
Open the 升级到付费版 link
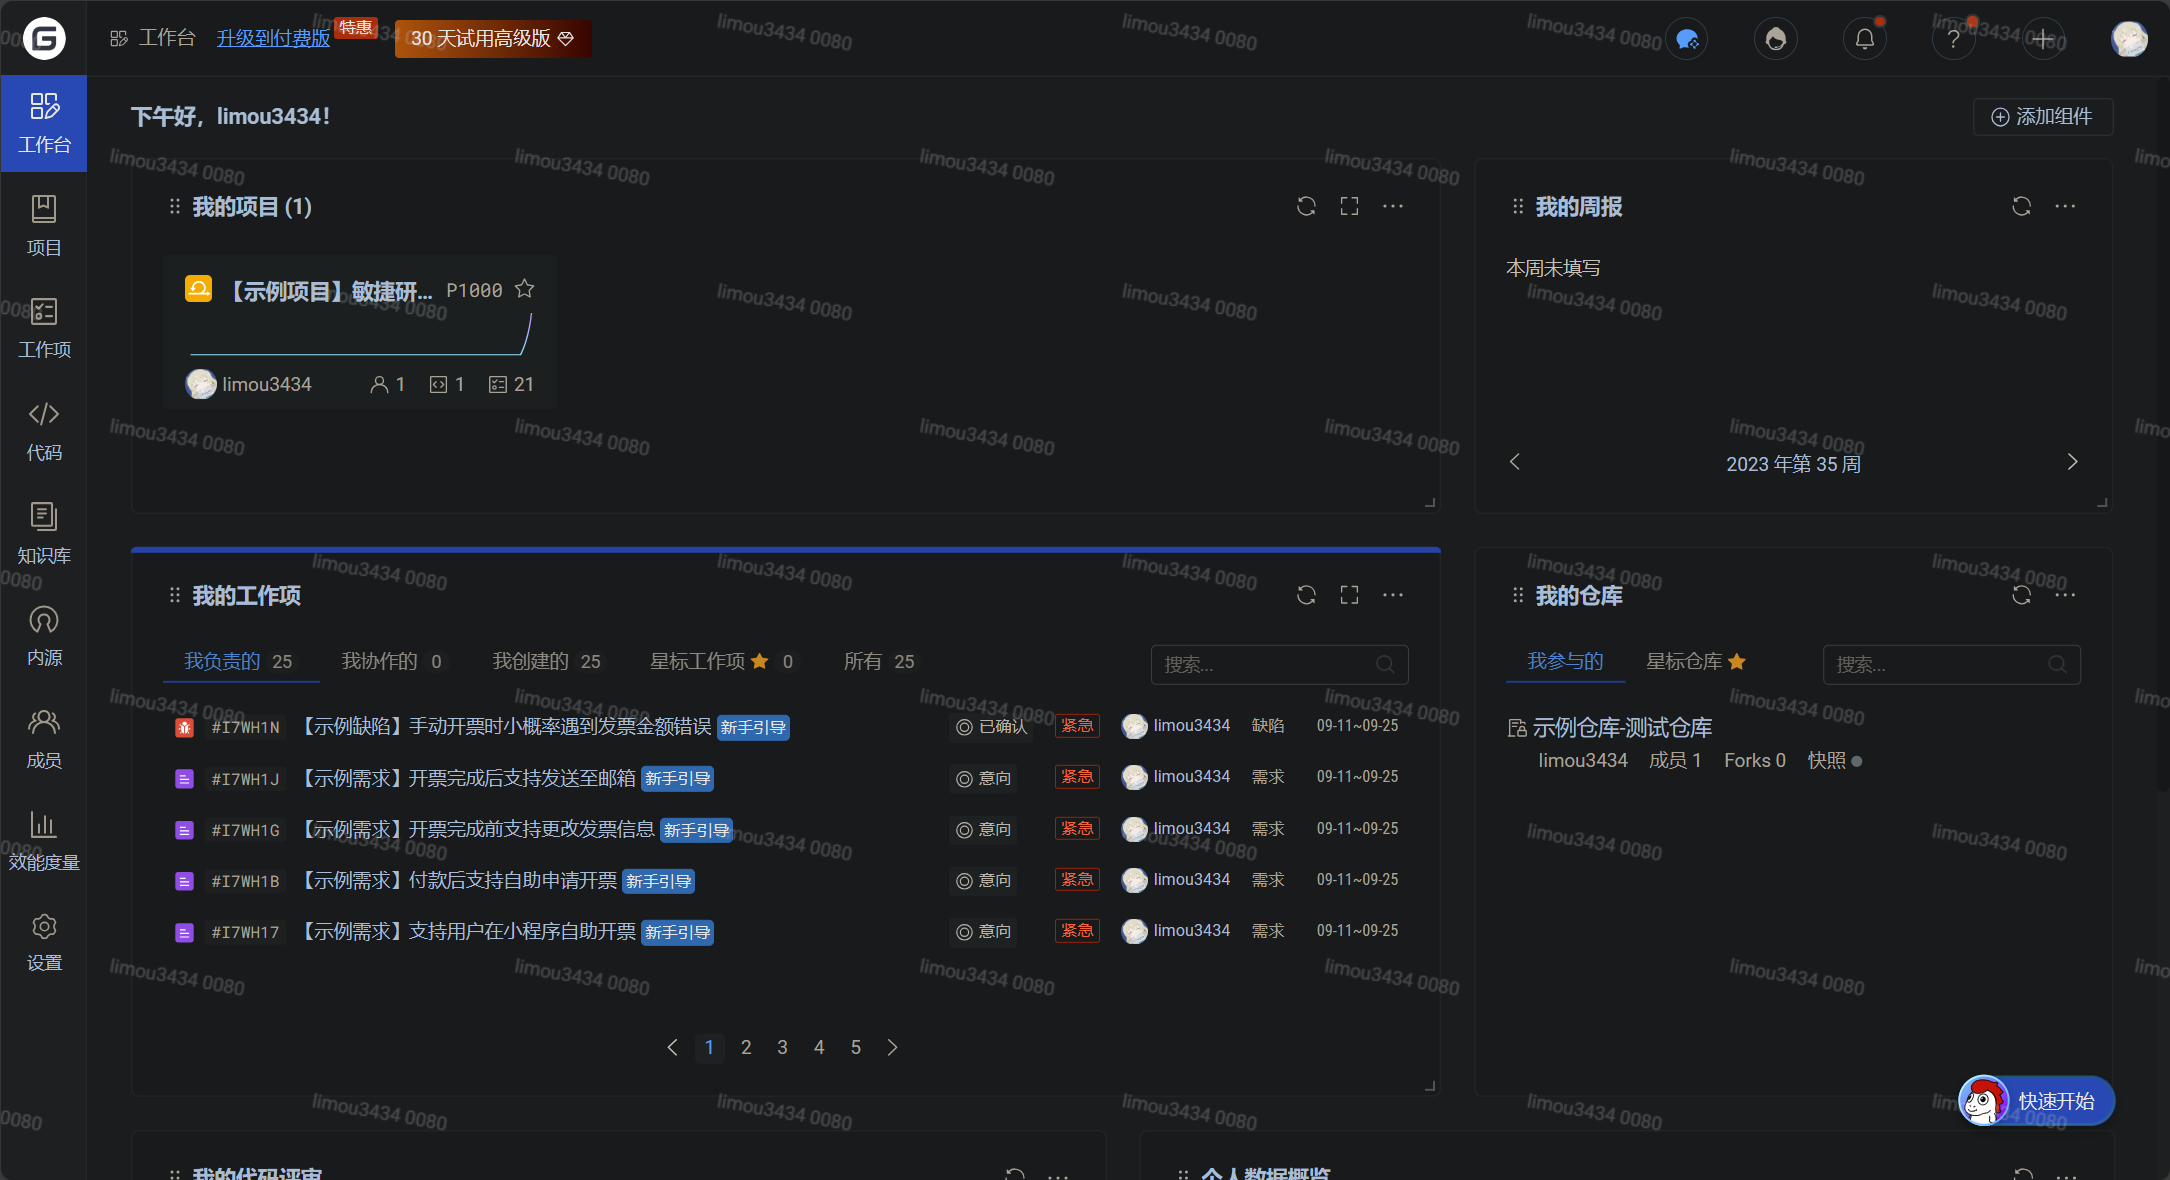pyautogui.click(x=272, y=38)
